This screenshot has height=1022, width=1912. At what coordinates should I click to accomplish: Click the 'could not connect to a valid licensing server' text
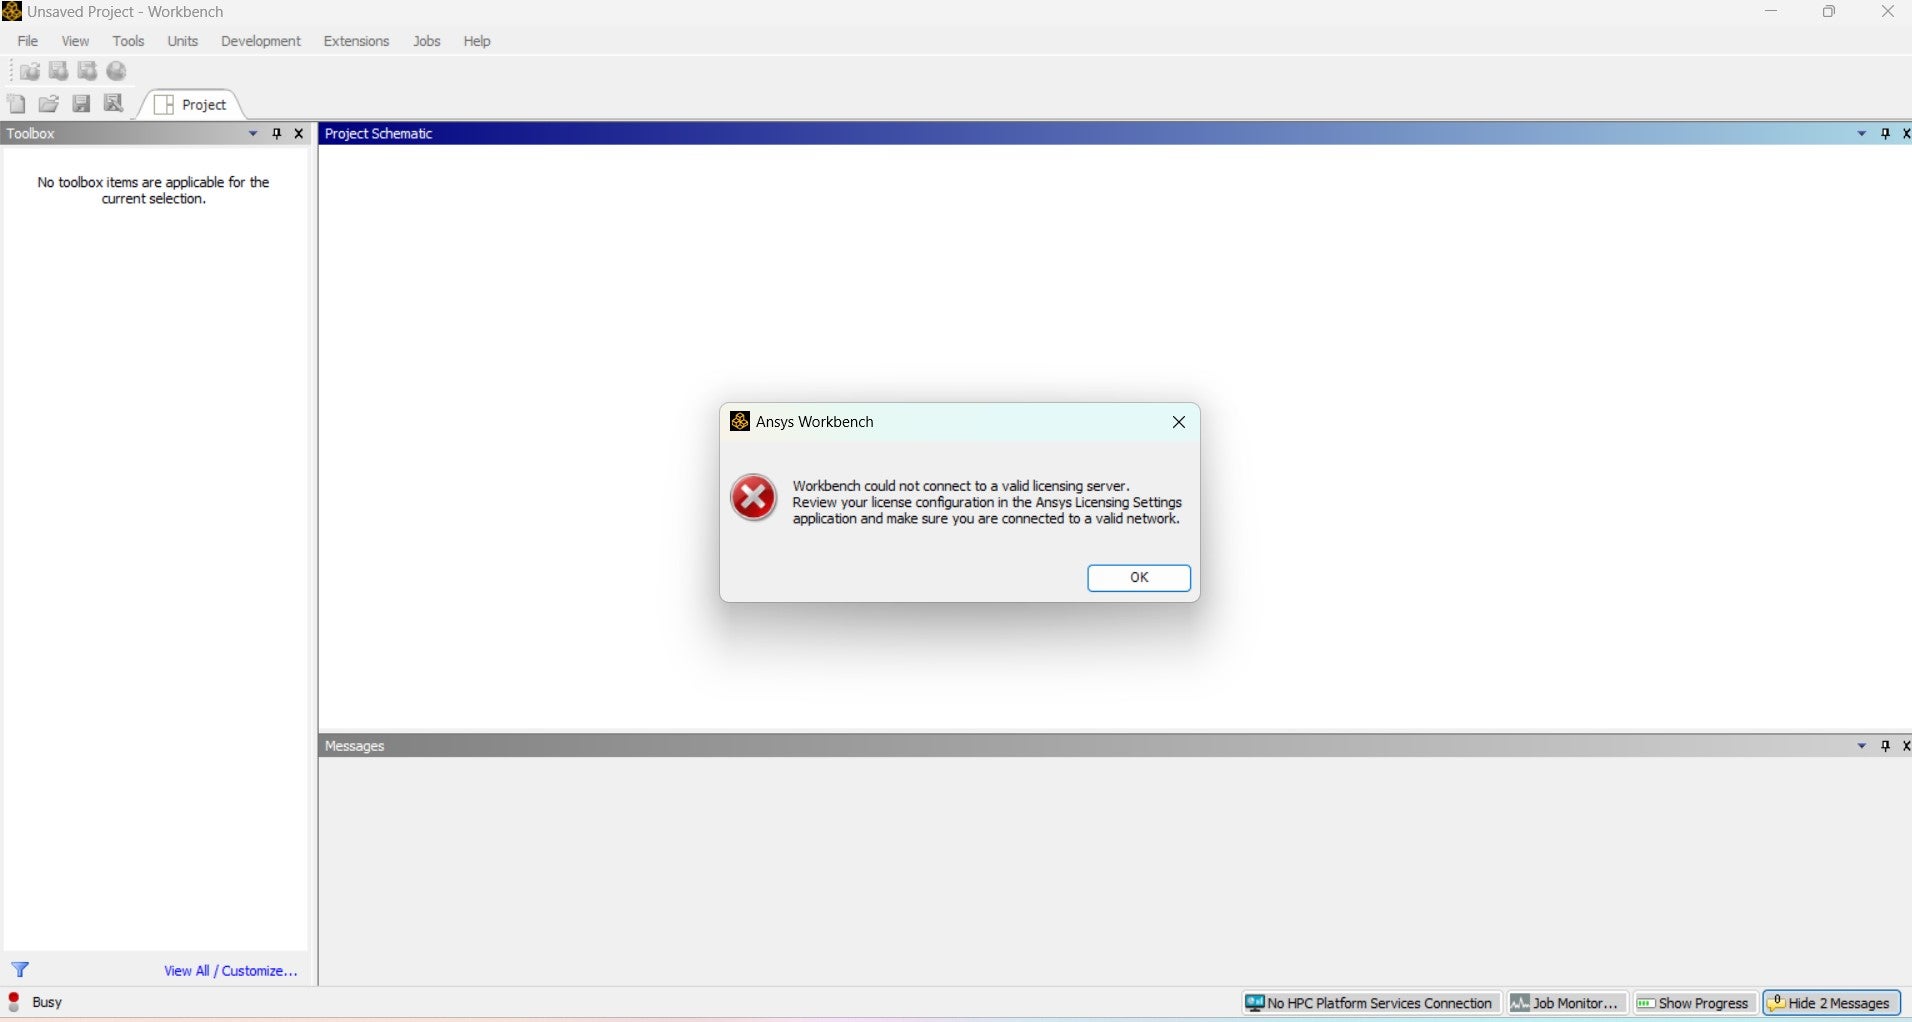(961, 486)
